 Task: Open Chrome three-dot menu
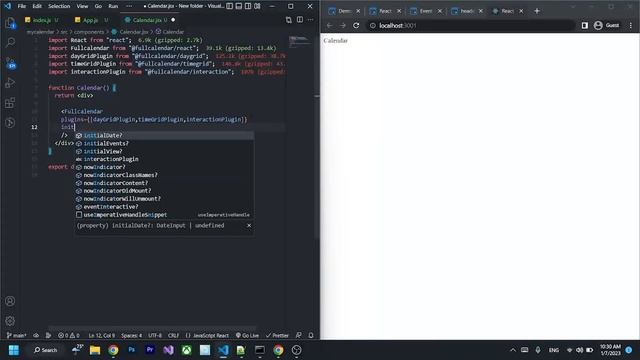[631, 25]
